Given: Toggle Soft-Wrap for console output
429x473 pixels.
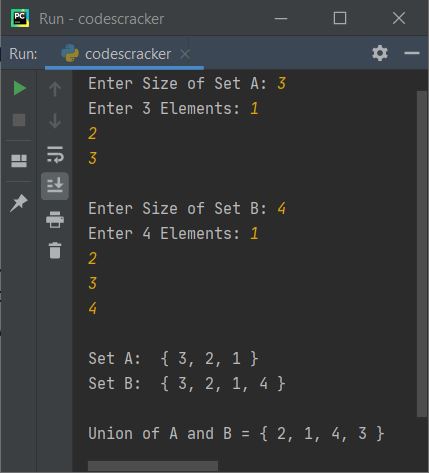Looking at the screenshot, I should [x=55, y=155].
